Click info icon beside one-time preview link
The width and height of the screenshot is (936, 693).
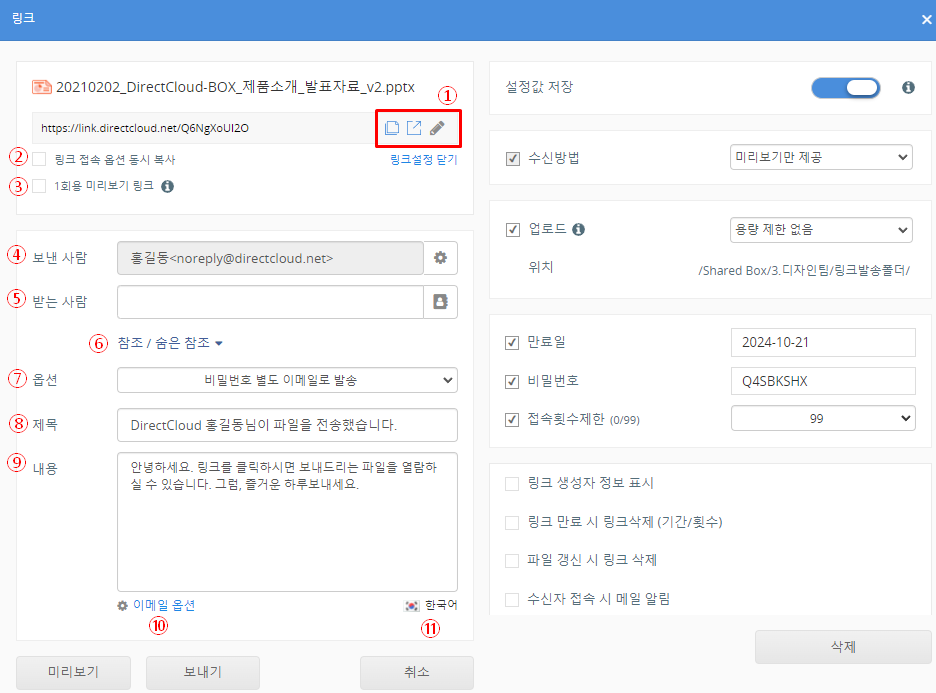(x=168, y=185)
